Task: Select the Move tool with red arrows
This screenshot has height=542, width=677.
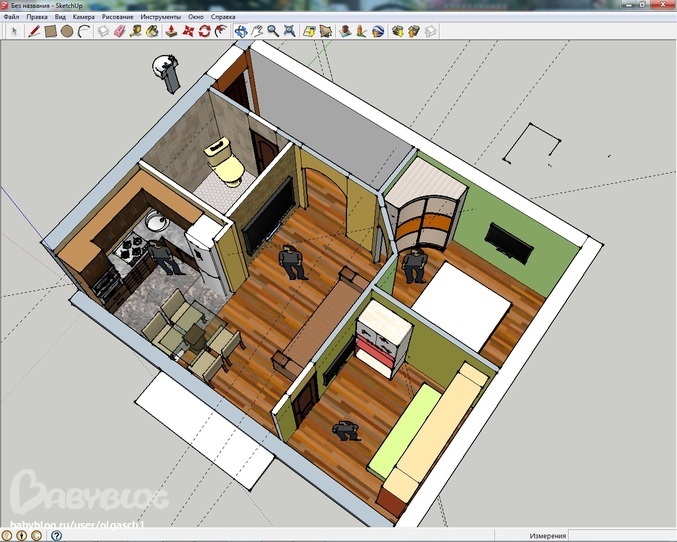Action: [188, 31]
